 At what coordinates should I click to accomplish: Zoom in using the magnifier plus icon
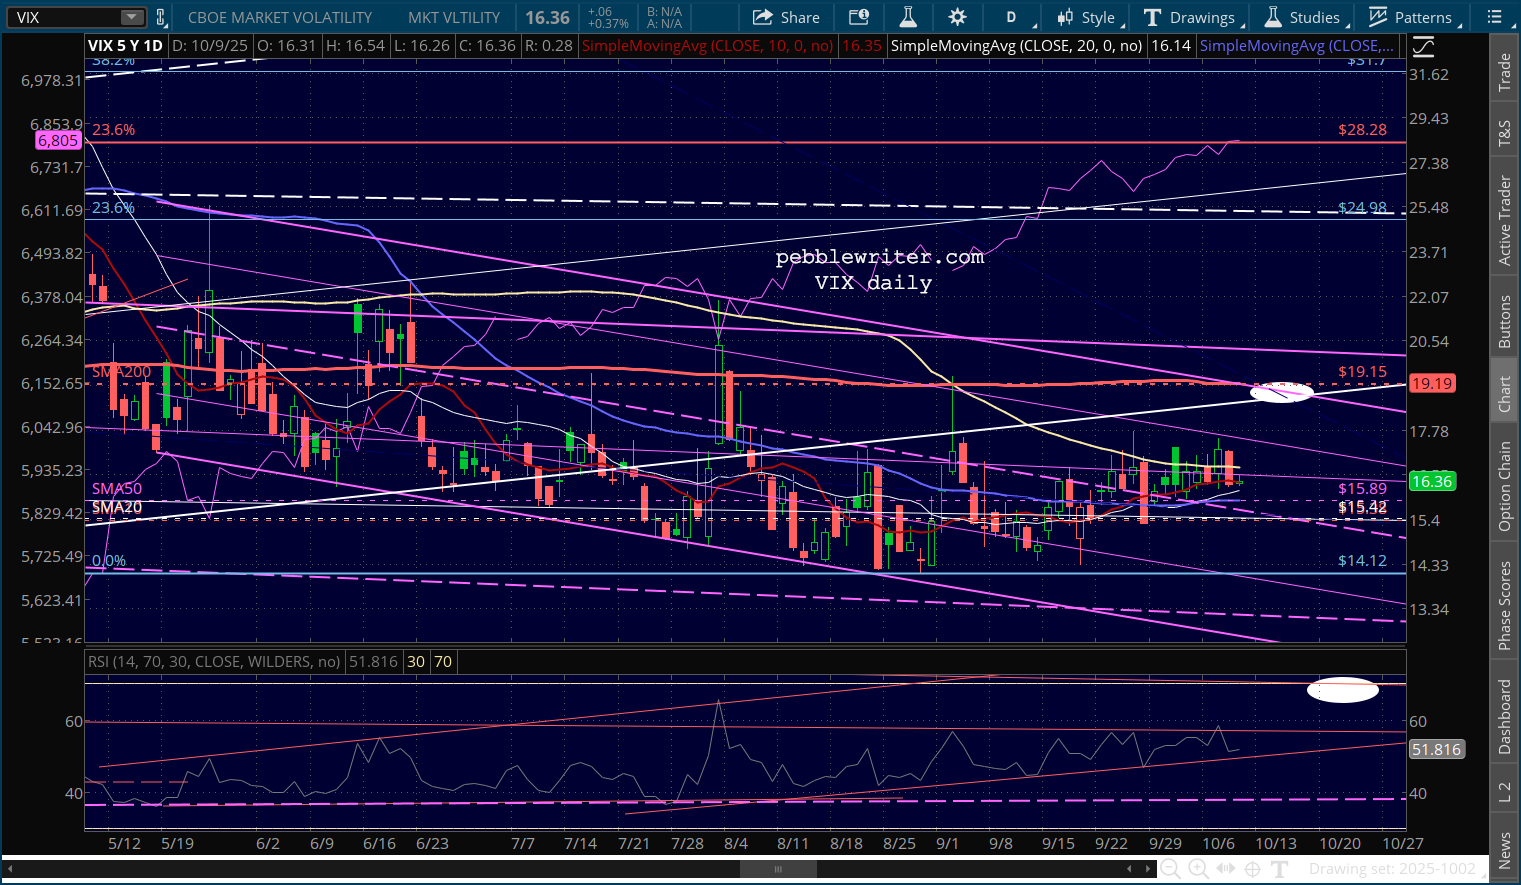[1197, 869]
